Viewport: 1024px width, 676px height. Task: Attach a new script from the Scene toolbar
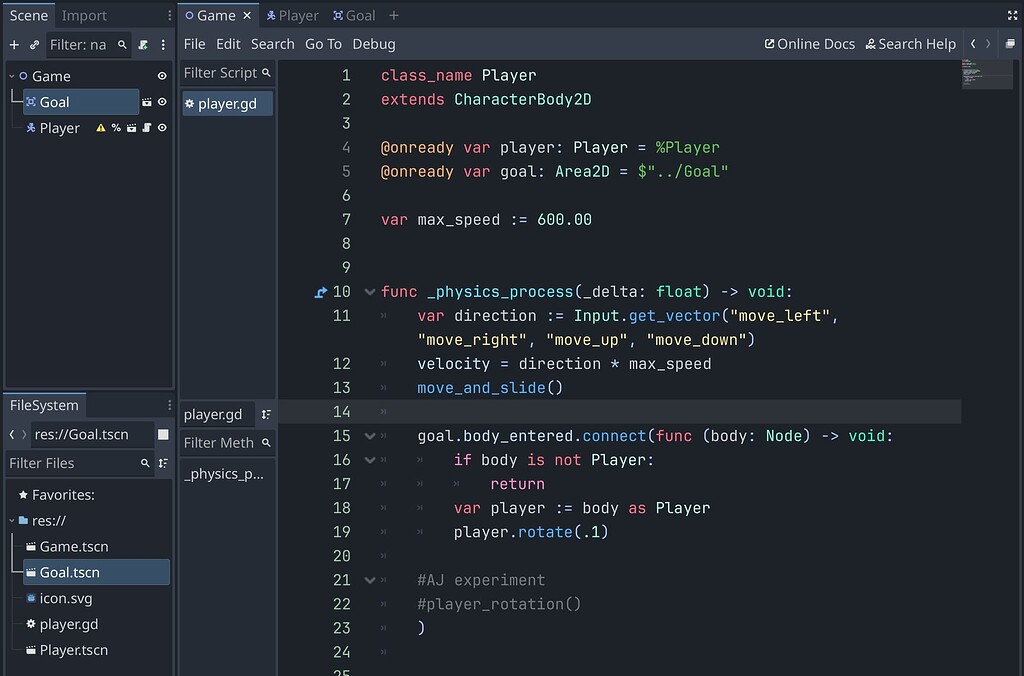point(143,44)
